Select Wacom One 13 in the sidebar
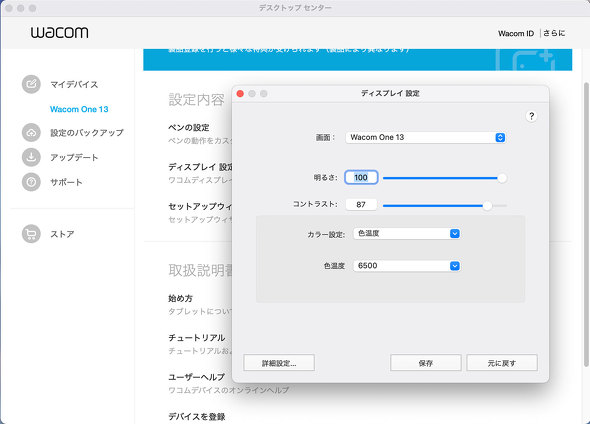The height and width of the screenshot is (424, 590). tap(79, 109)
